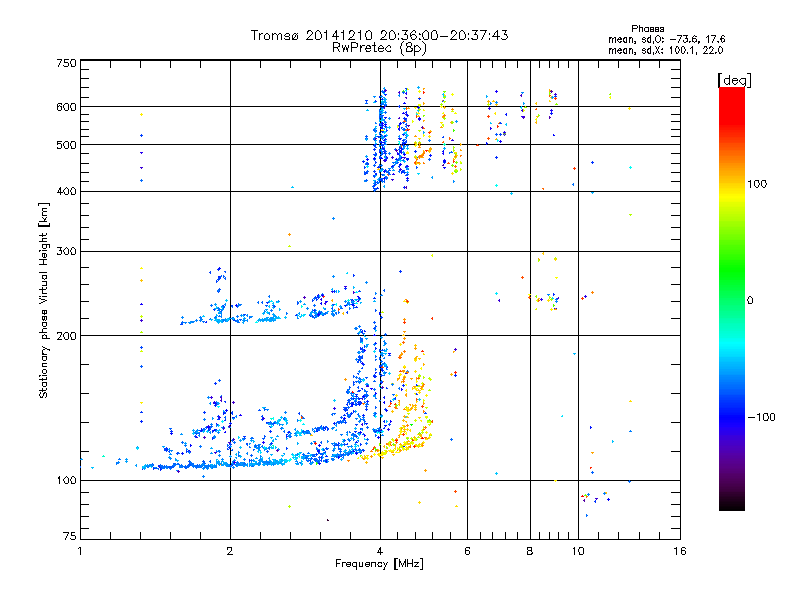Click the 'mean, sd,O: -73.6, 17.6' text
This screenshot has width=800, height=600.
tap(666, 39)
